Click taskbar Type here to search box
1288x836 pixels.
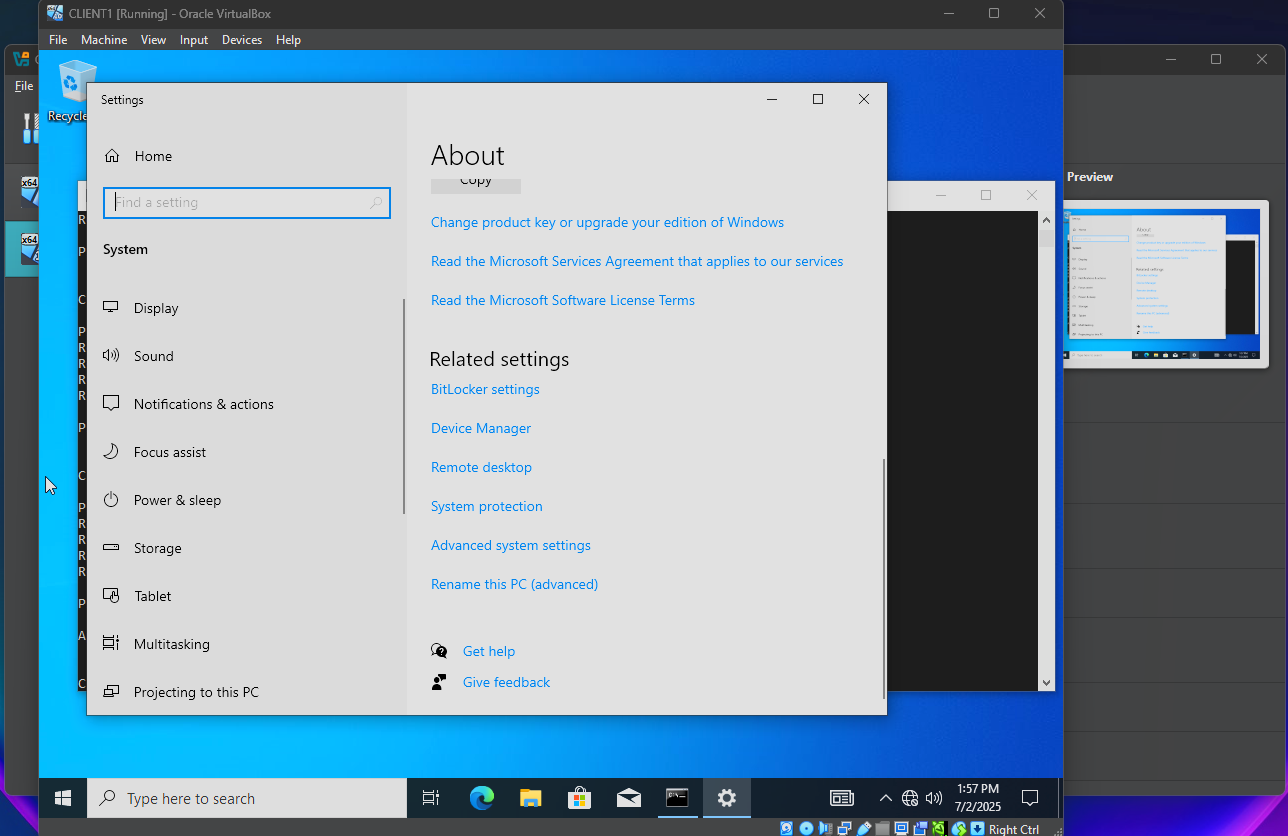point(247,798)
